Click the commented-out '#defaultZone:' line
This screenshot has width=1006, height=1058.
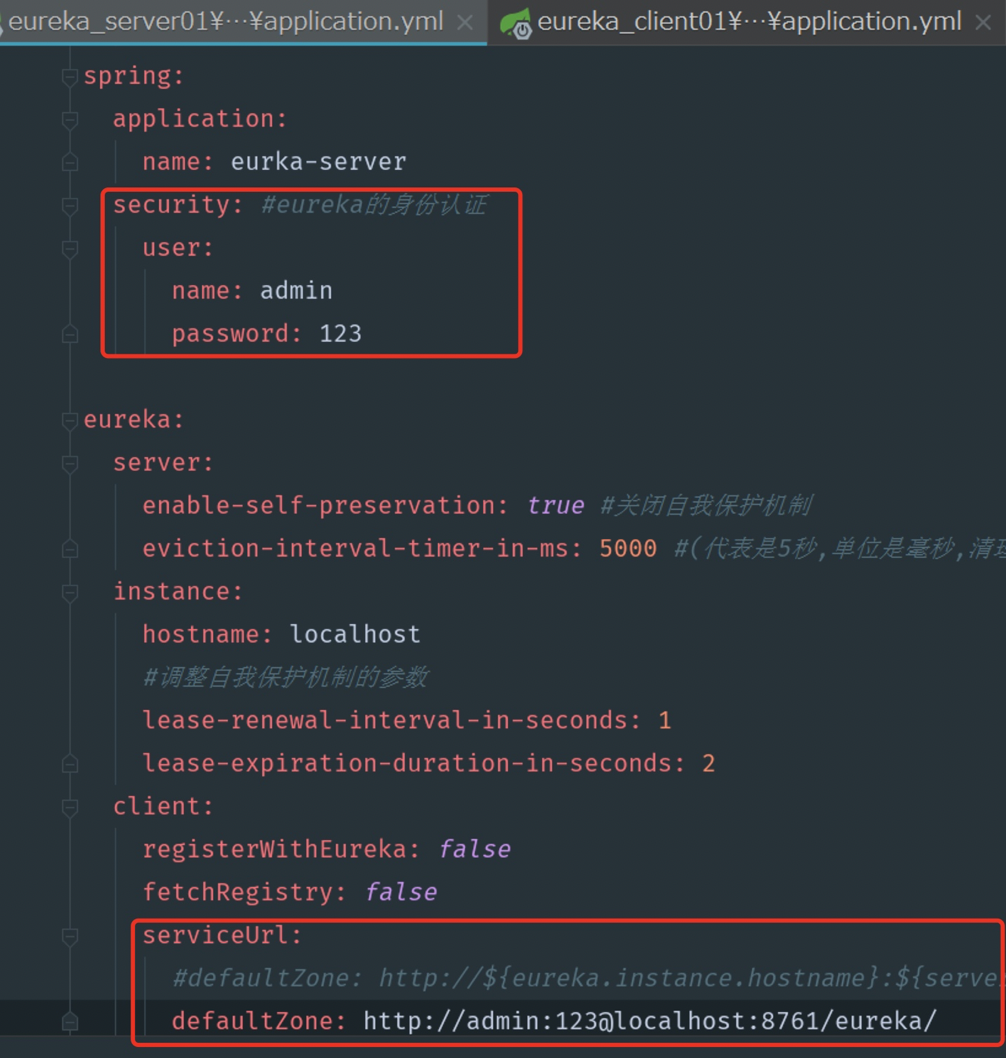(x=588, y=978)
